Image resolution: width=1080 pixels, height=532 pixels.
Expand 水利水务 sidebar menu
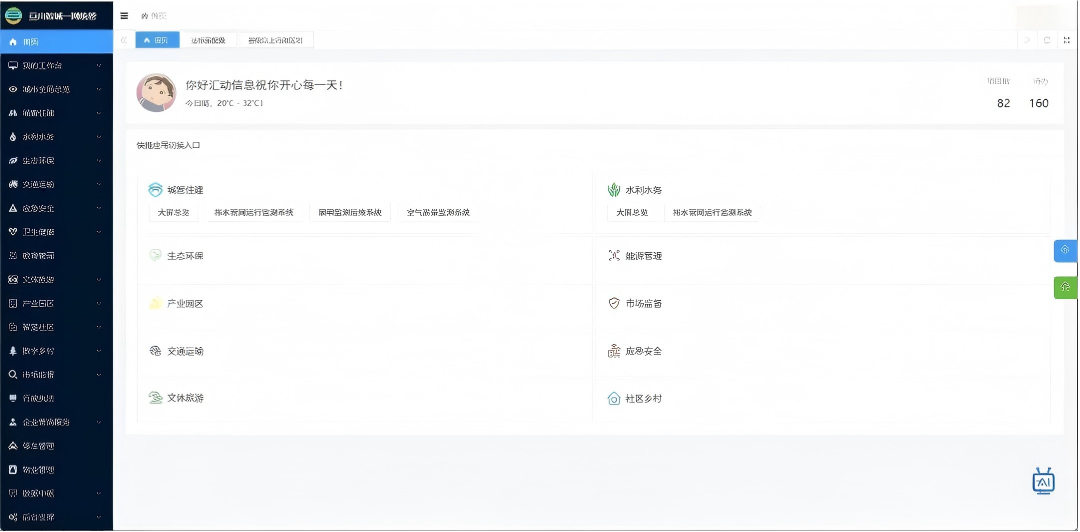coord(56,137)
